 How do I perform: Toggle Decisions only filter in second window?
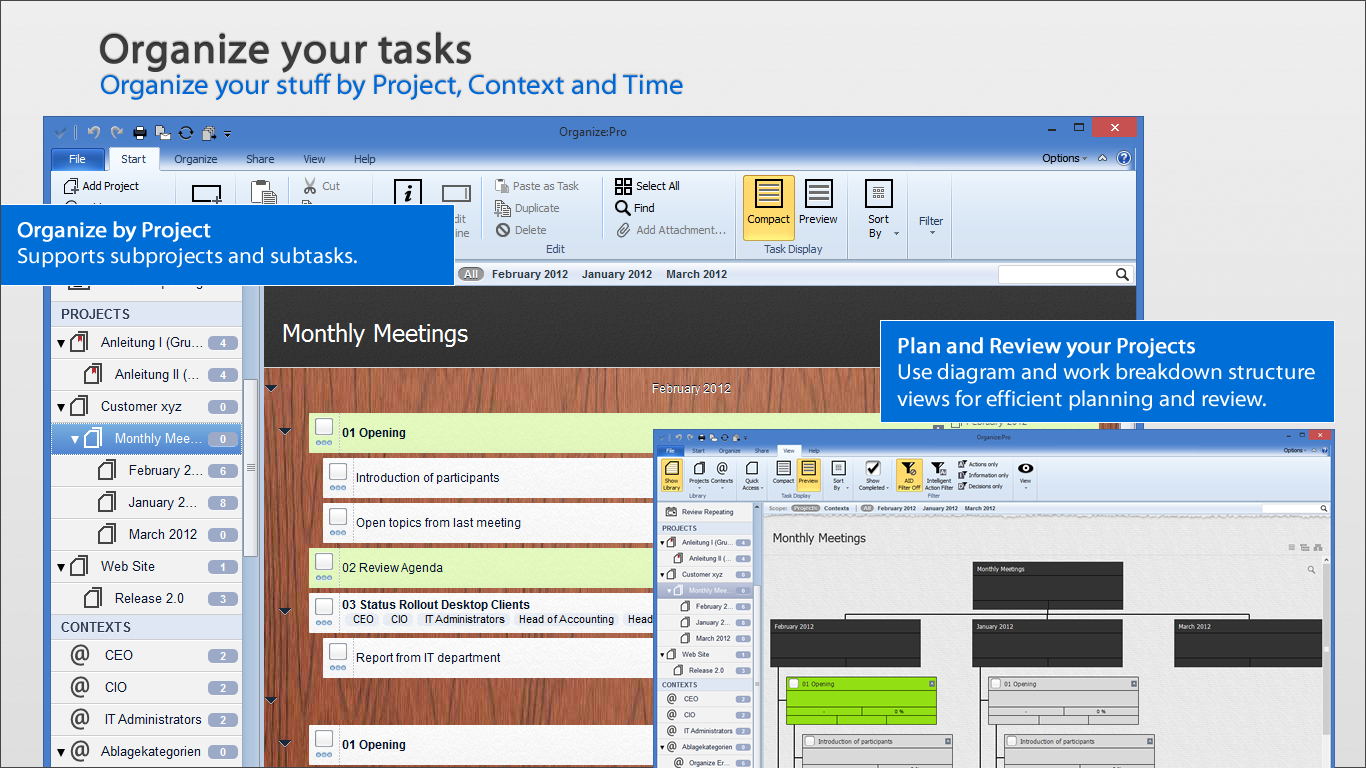[x=980, y=486]
